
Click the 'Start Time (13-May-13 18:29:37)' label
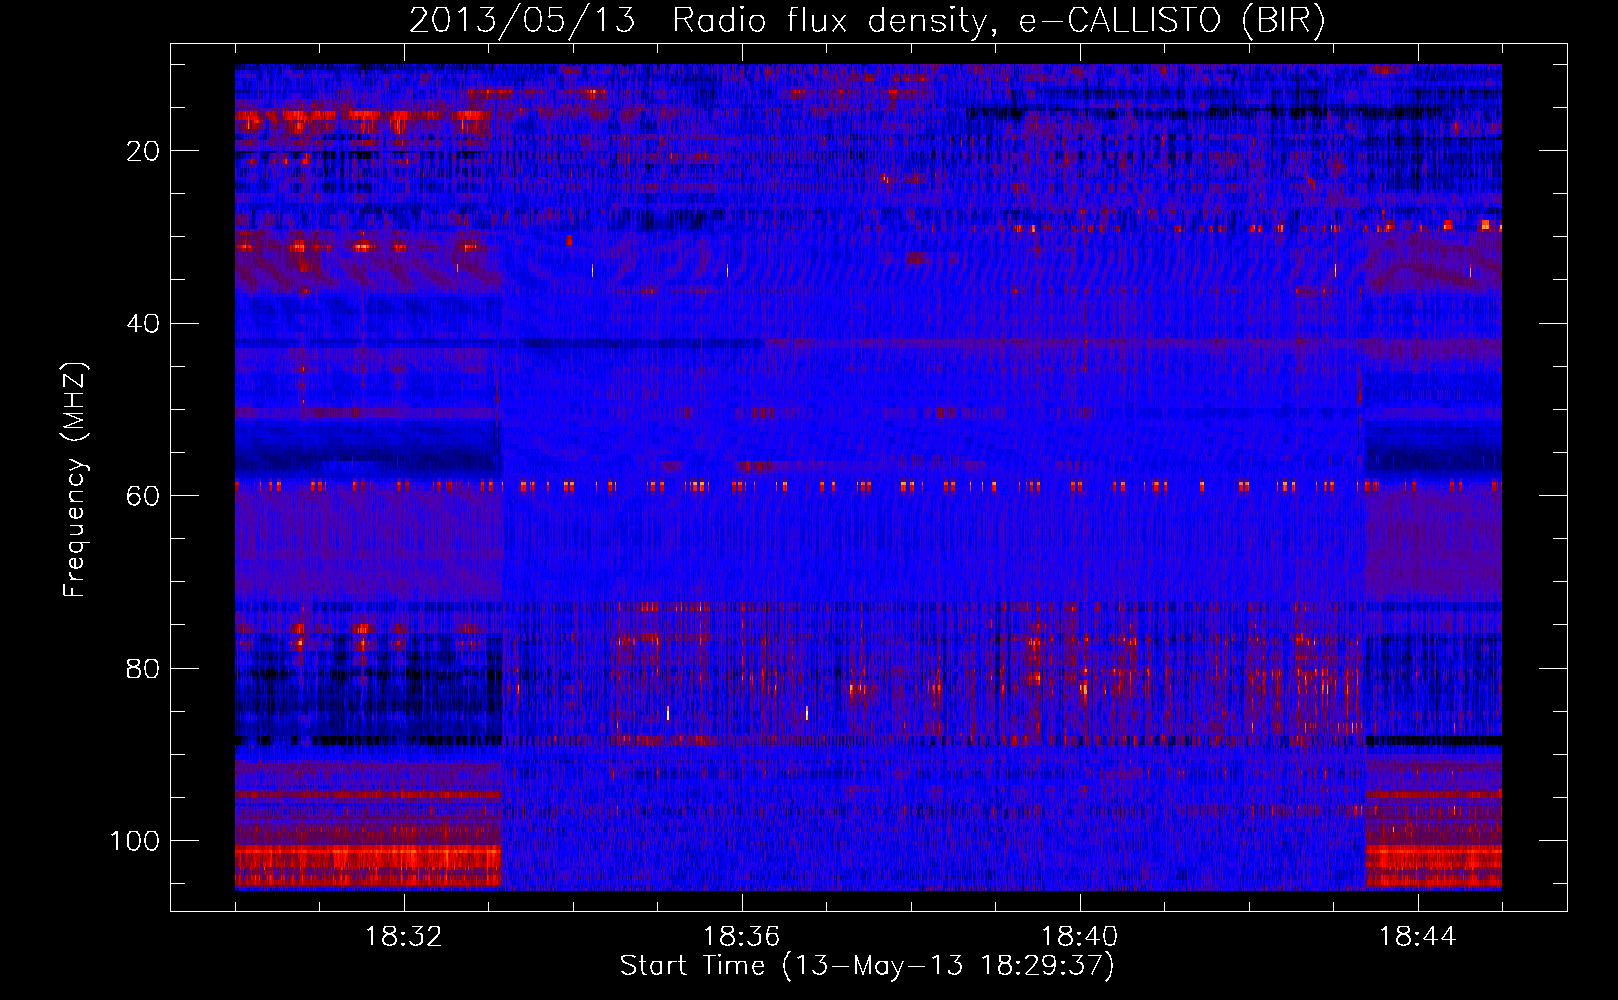pos(867,966)
